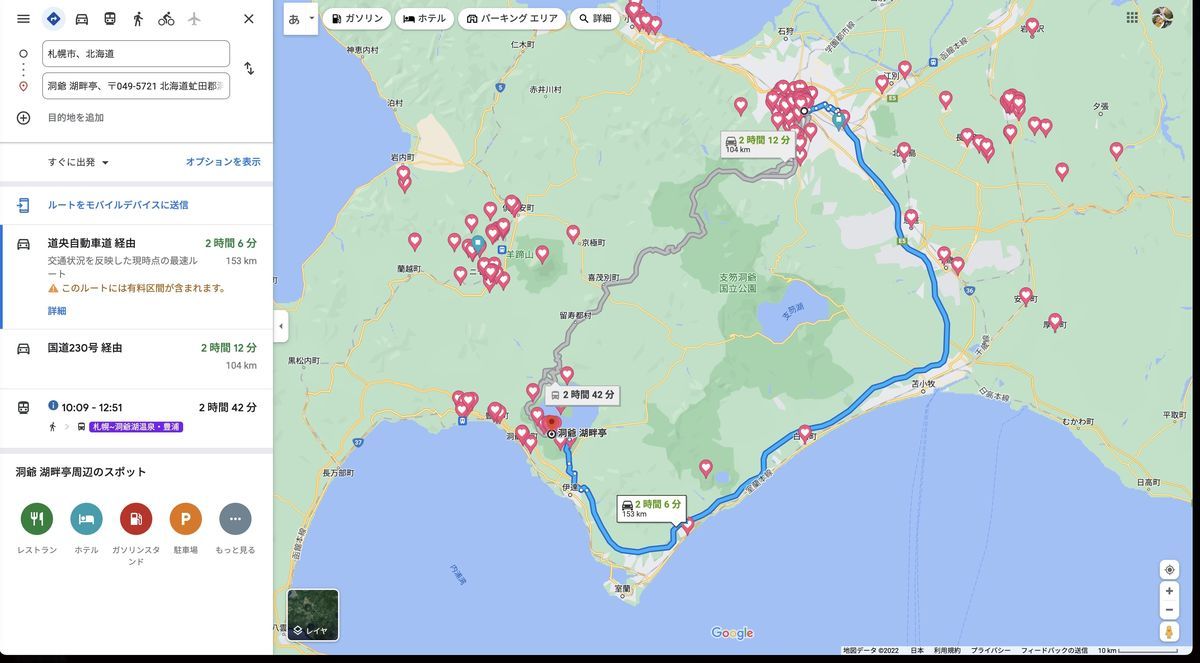Open the input language あ dropdown

click(x=301, y=19)
